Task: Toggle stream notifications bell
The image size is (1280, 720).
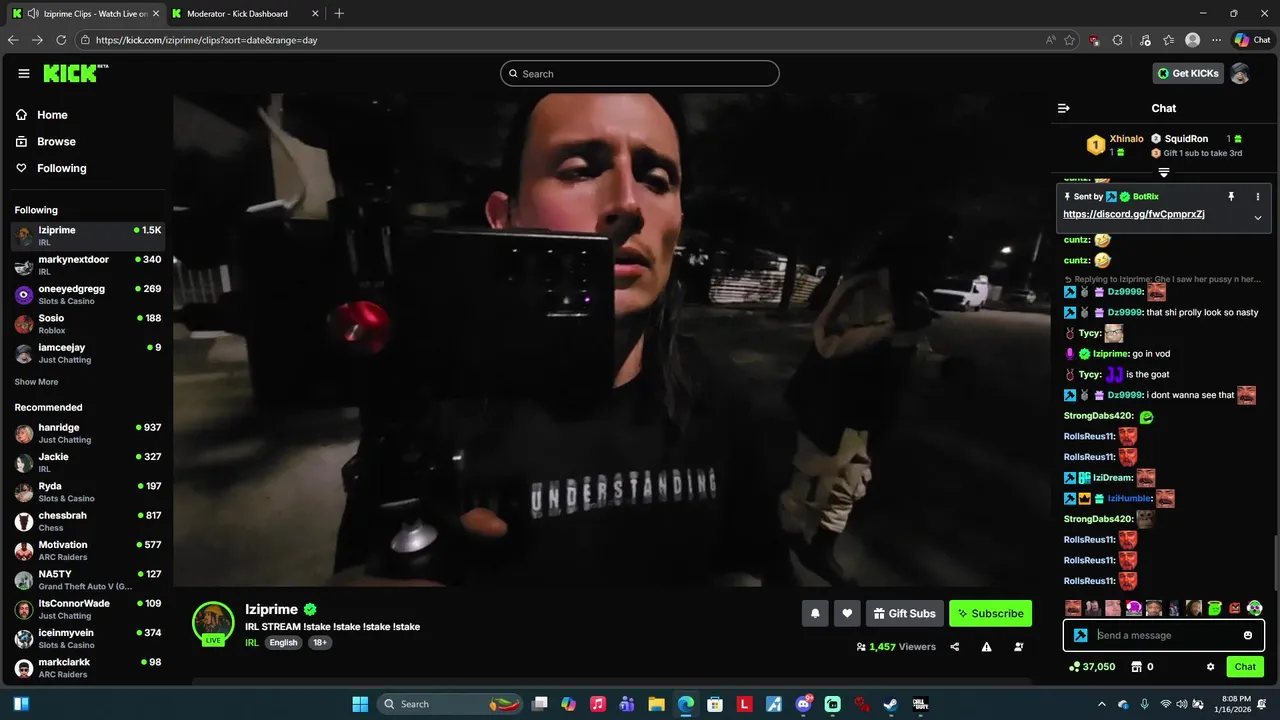Action: coord(815,613)
